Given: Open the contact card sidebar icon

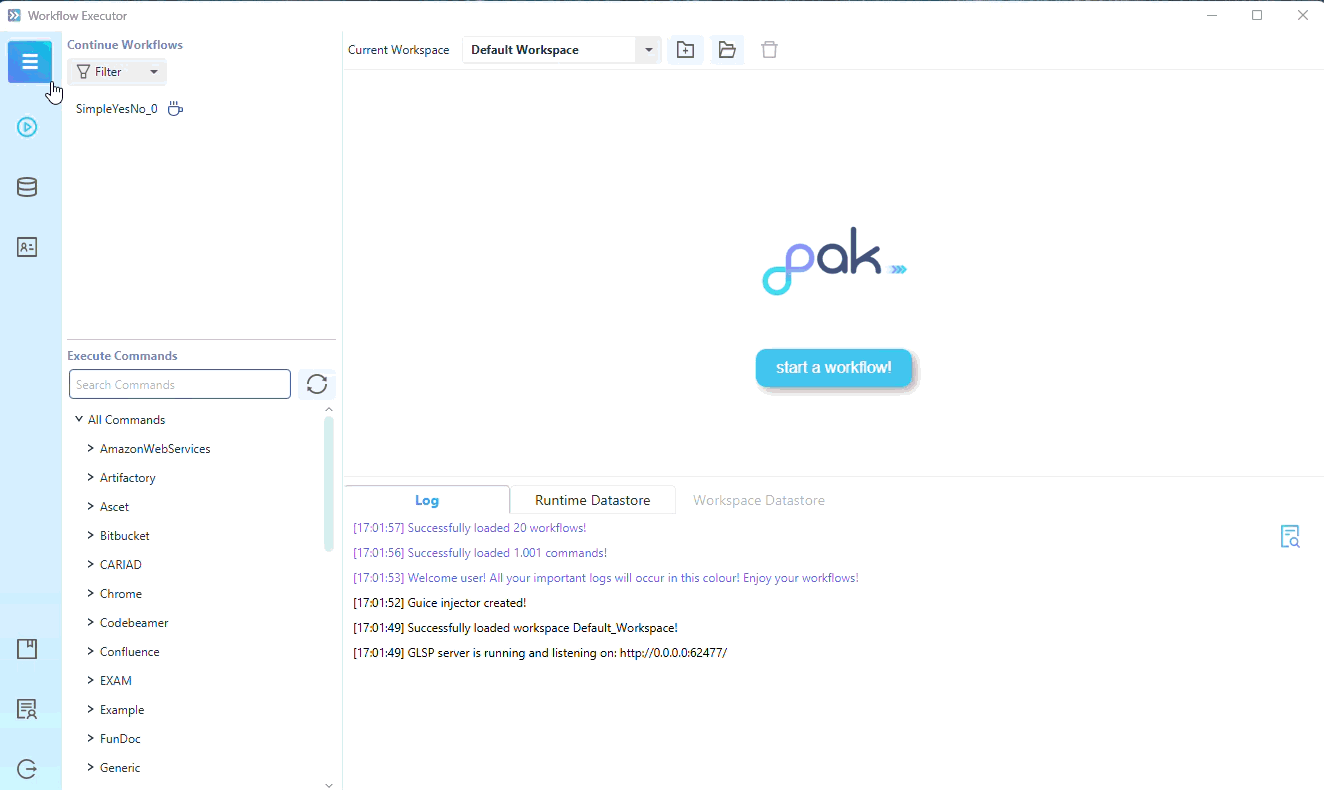Looking at the screenshot, I should [27, 247].
